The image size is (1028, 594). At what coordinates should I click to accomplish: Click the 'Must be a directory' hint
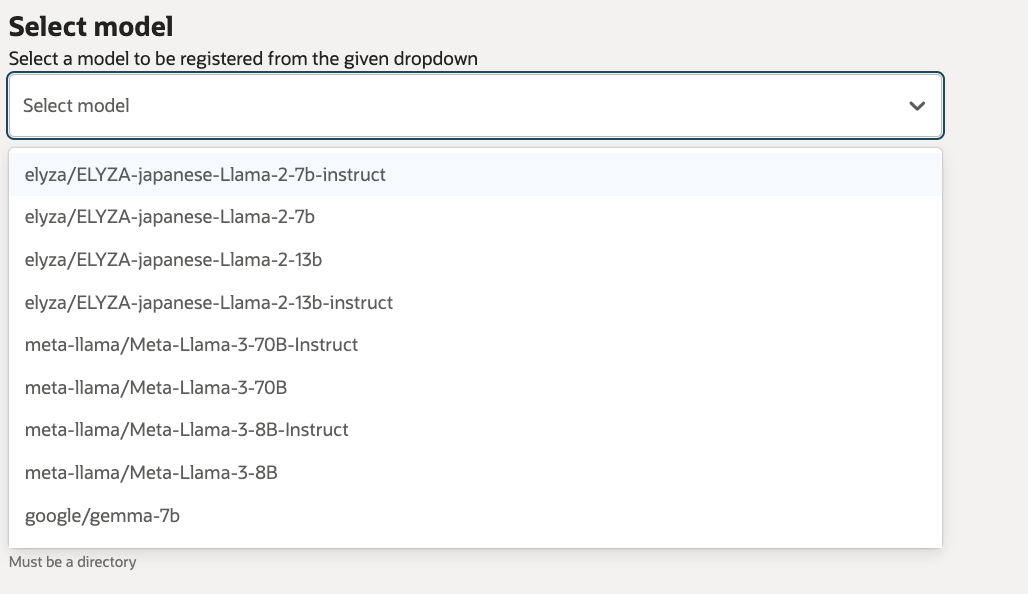pos(73,562)
